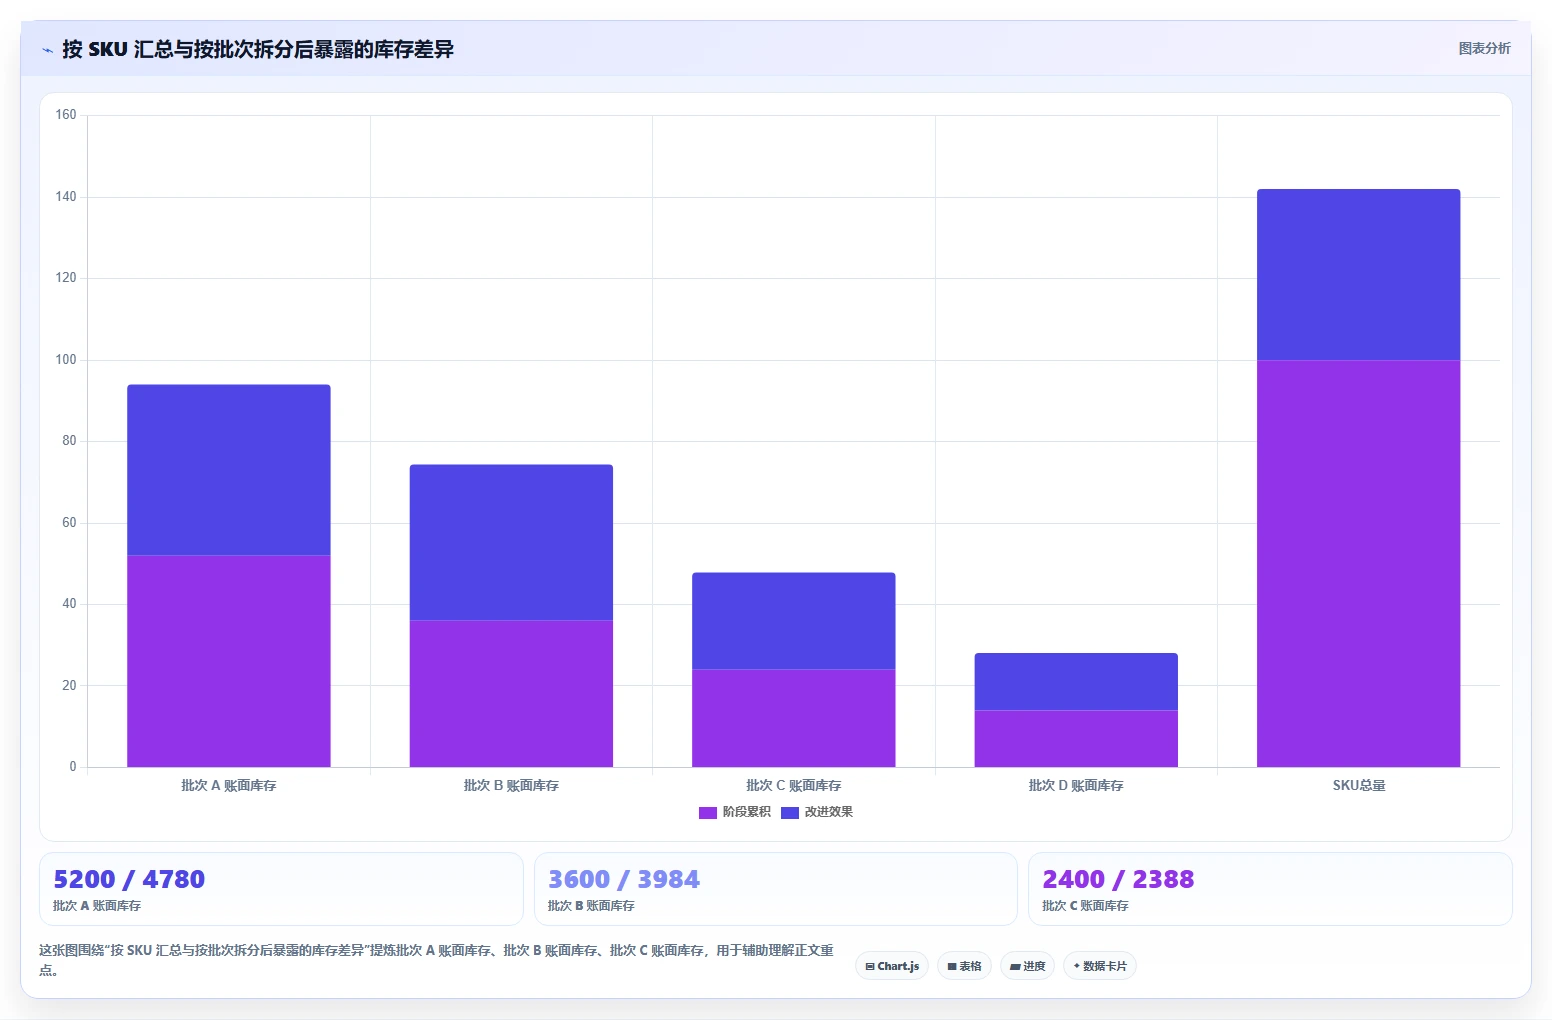Select the 表格 tag

pos(964,966)
